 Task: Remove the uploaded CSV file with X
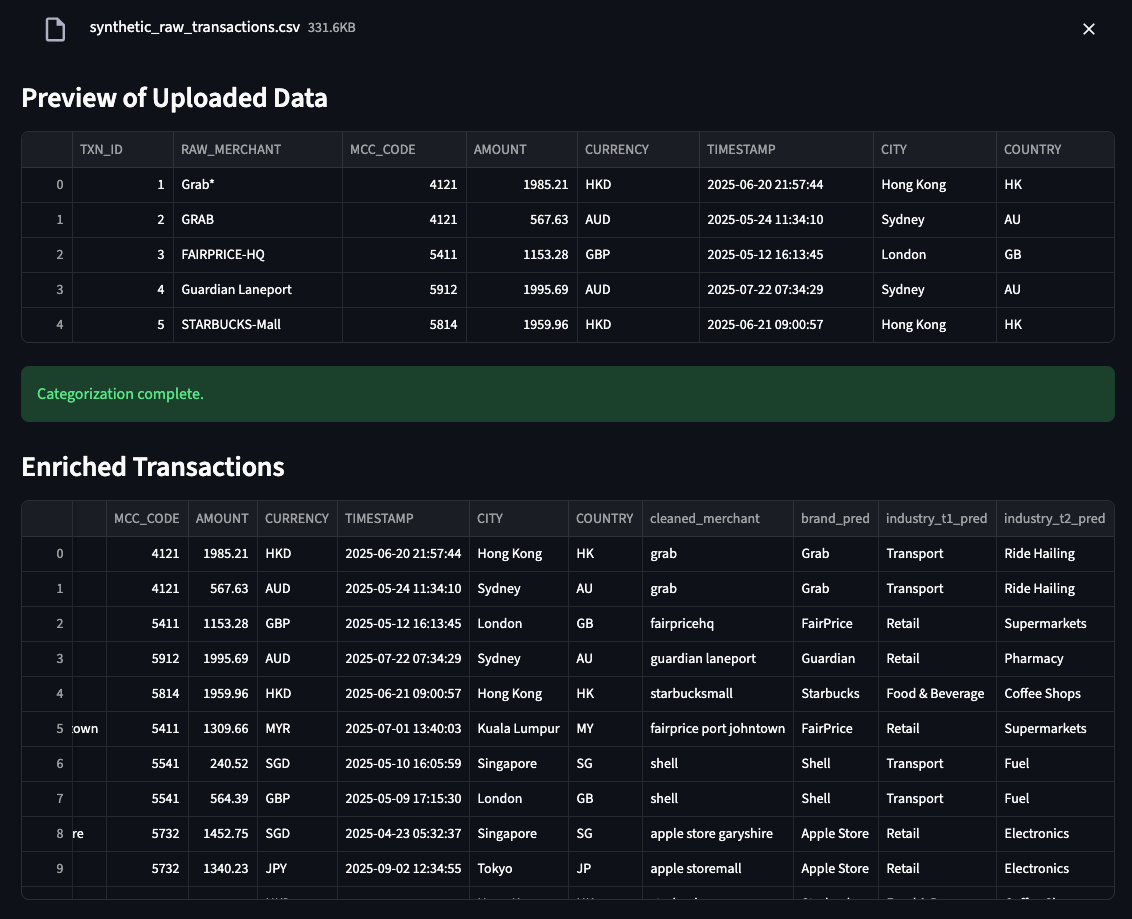[1089, 29]
